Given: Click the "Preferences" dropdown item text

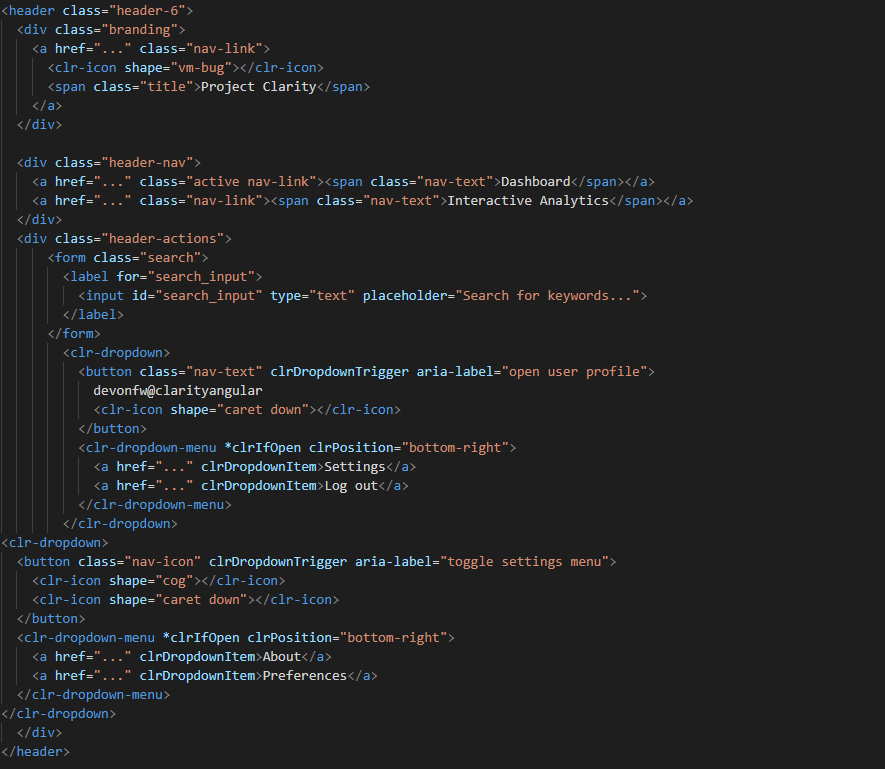Looking at the screenshot, I should (304, 675).
